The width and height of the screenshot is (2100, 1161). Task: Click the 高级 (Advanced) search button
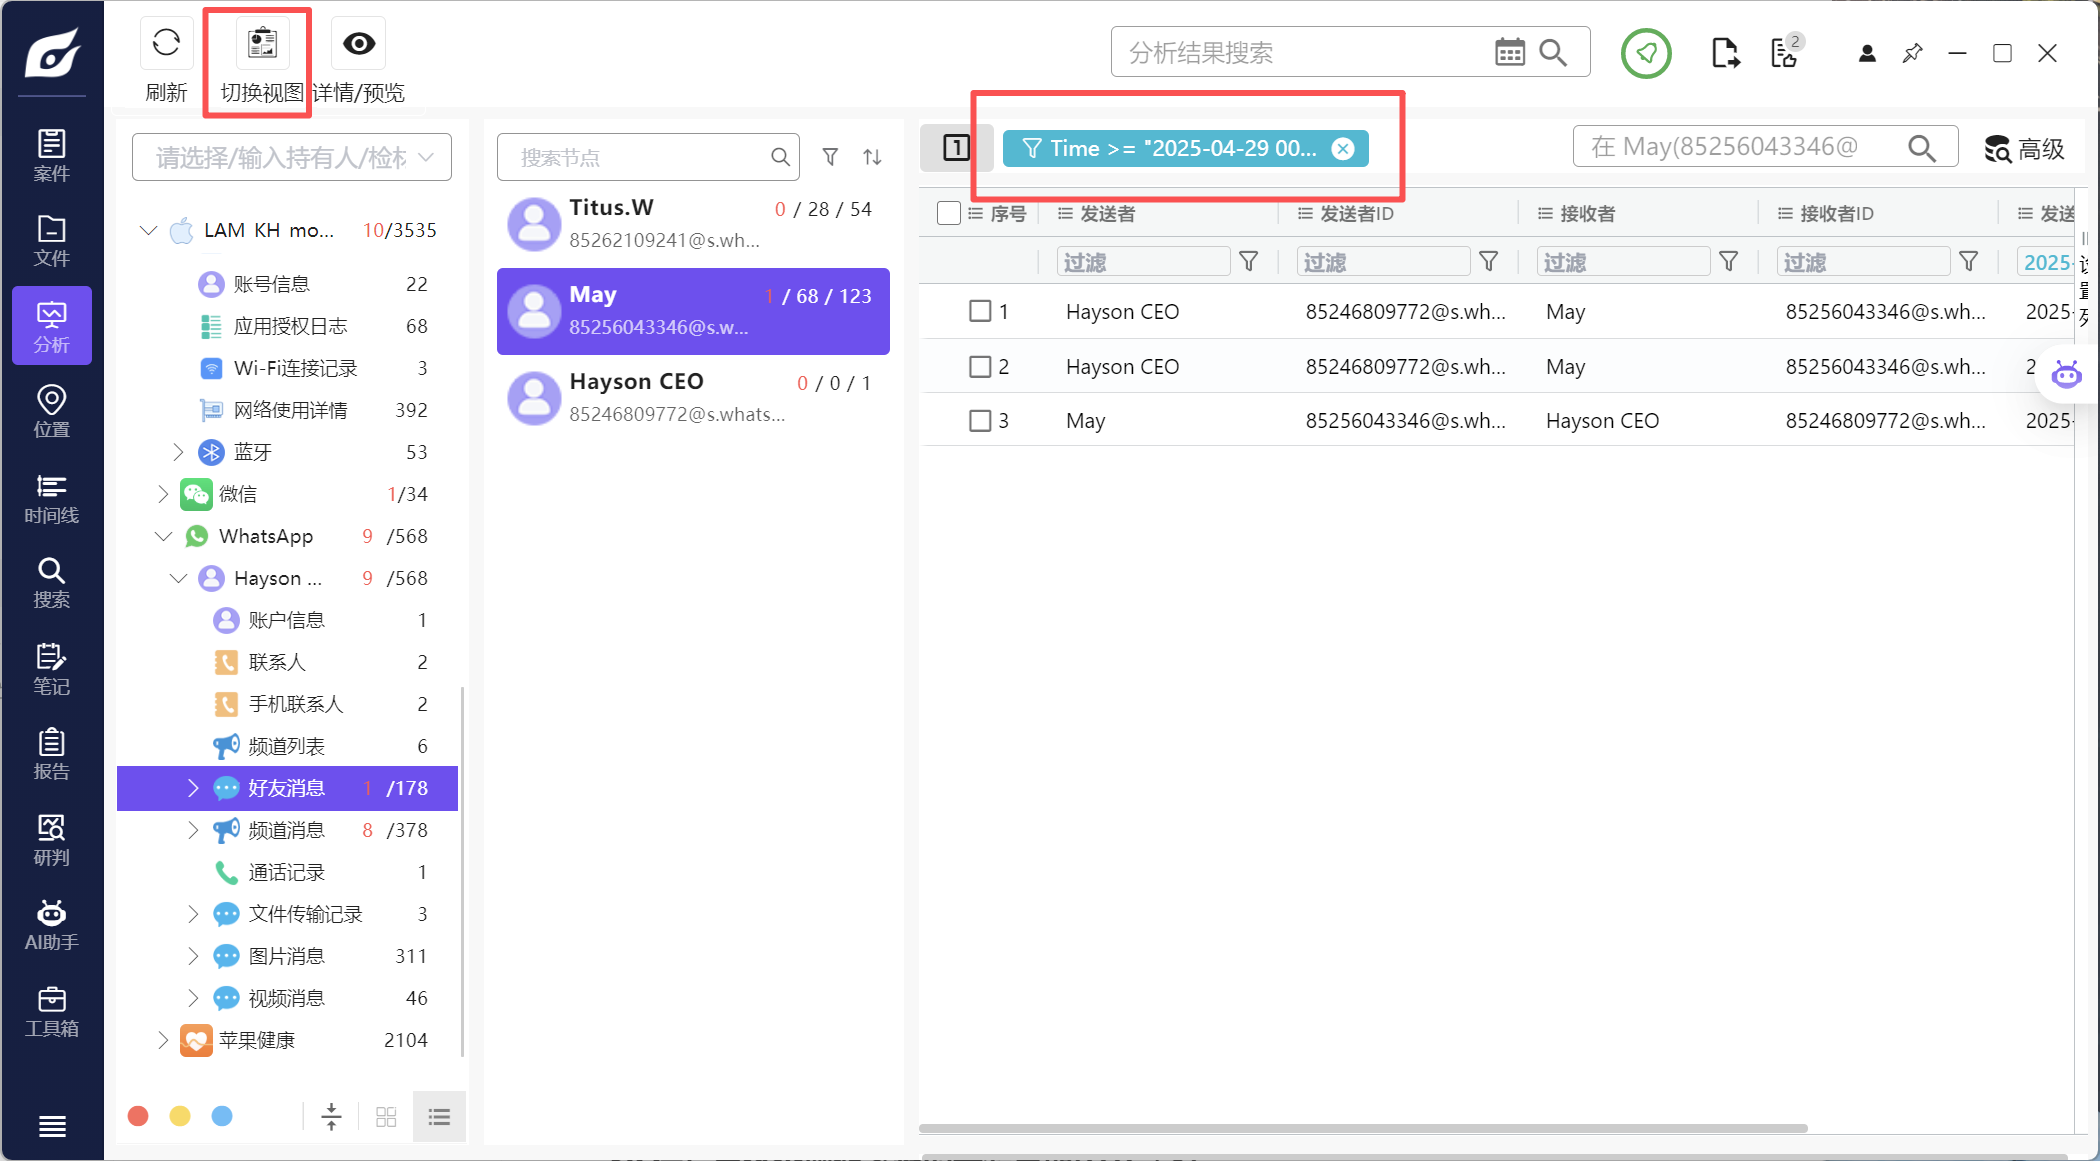tap(2025, 149)
